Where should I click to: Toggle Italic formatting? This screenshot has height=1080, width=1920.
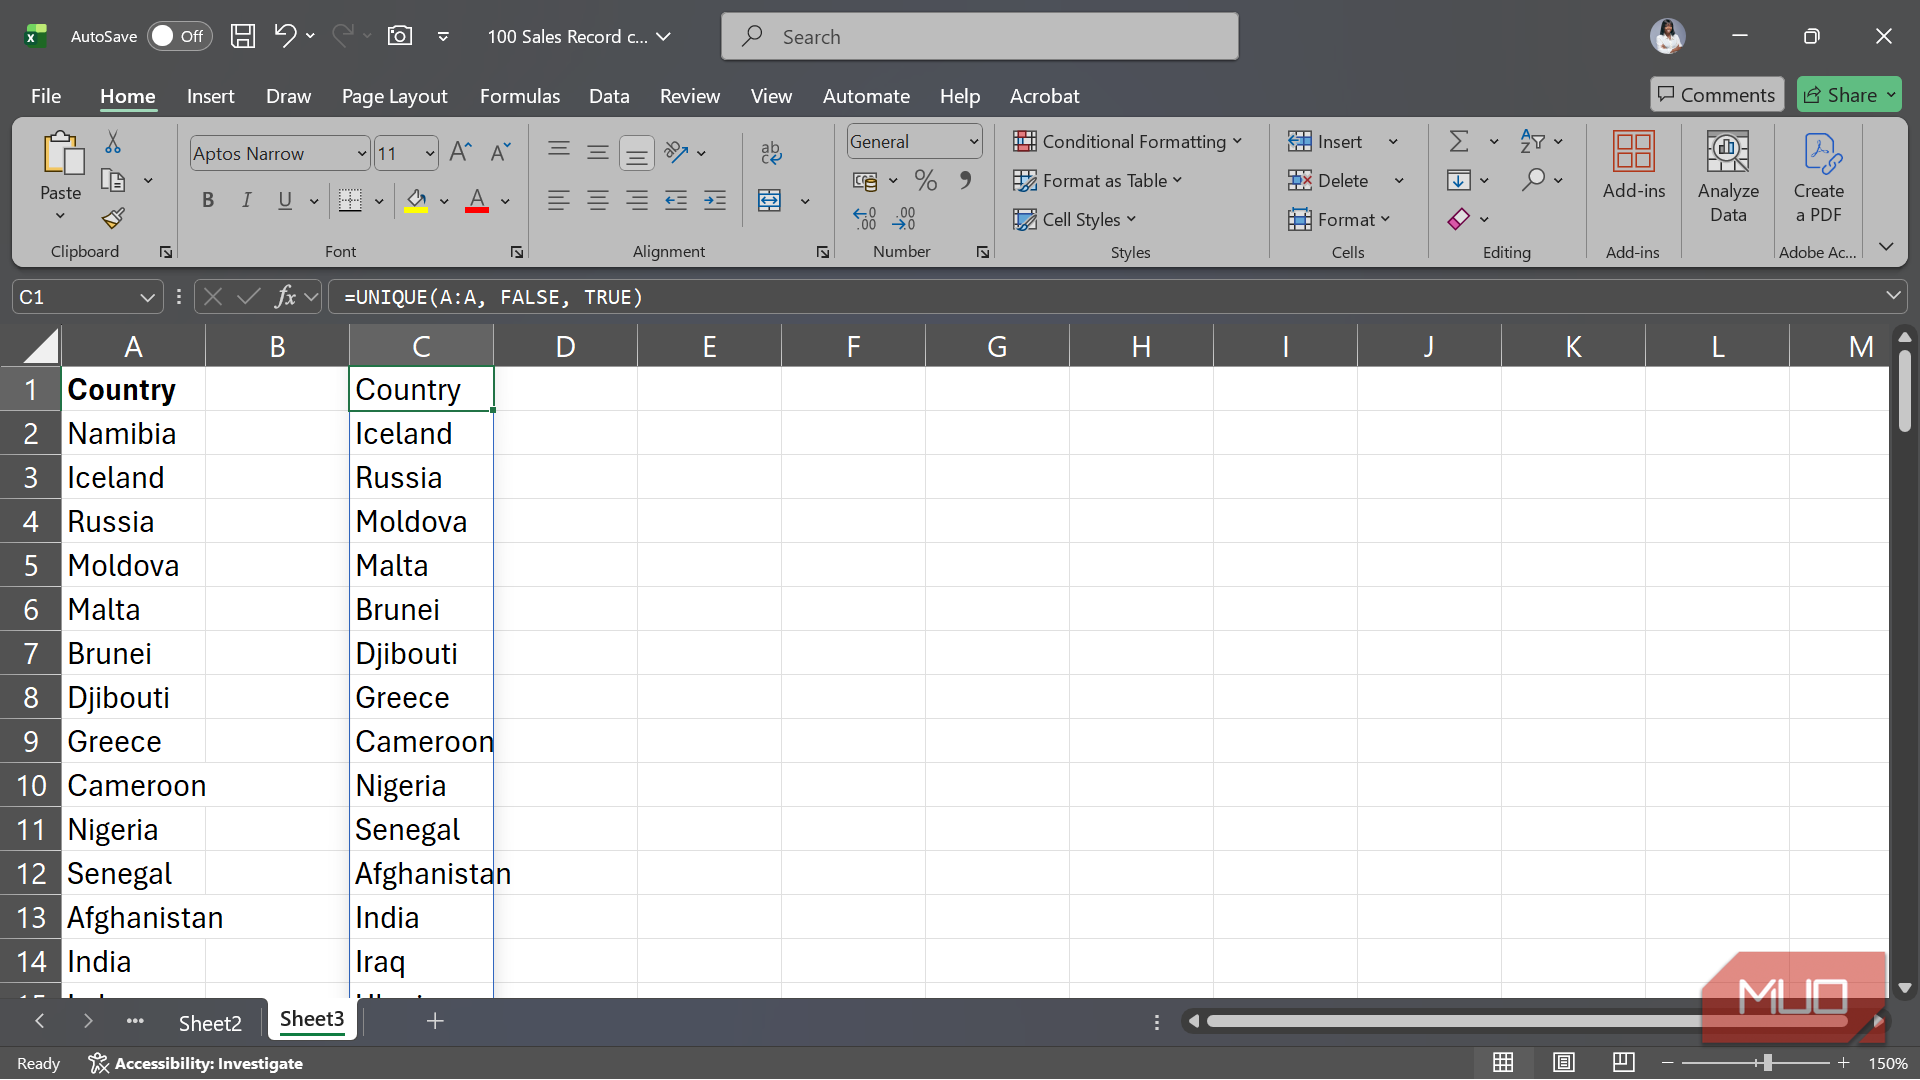pos(246,201)
